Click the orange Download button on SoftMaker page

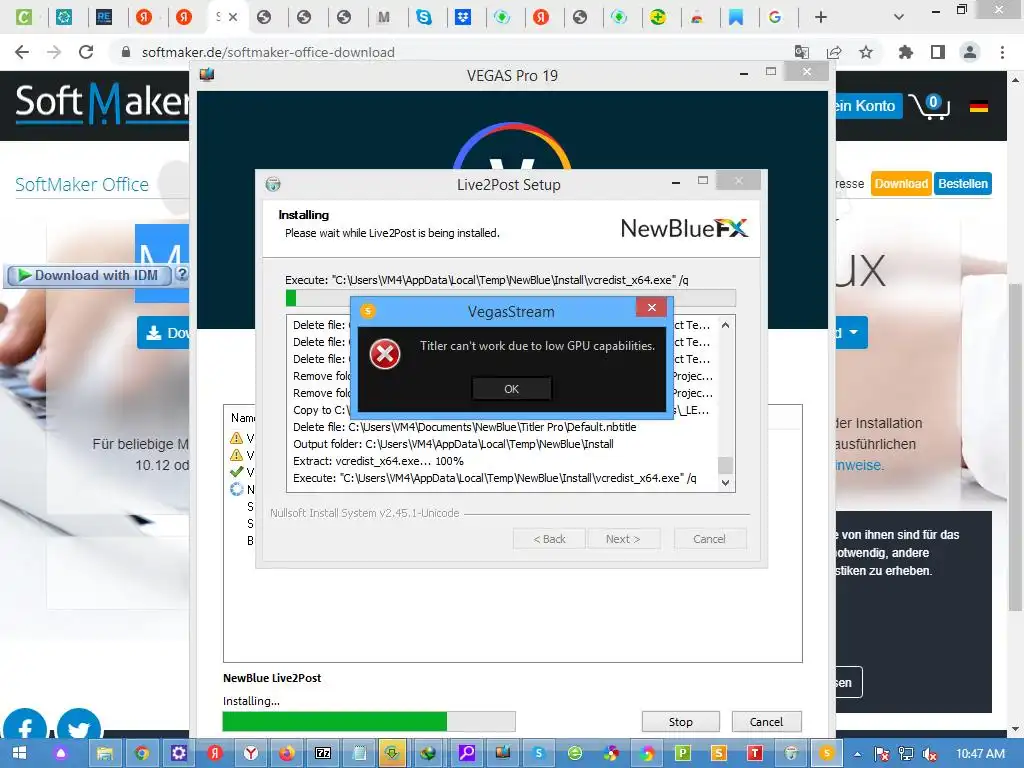(x=901, y=184)
